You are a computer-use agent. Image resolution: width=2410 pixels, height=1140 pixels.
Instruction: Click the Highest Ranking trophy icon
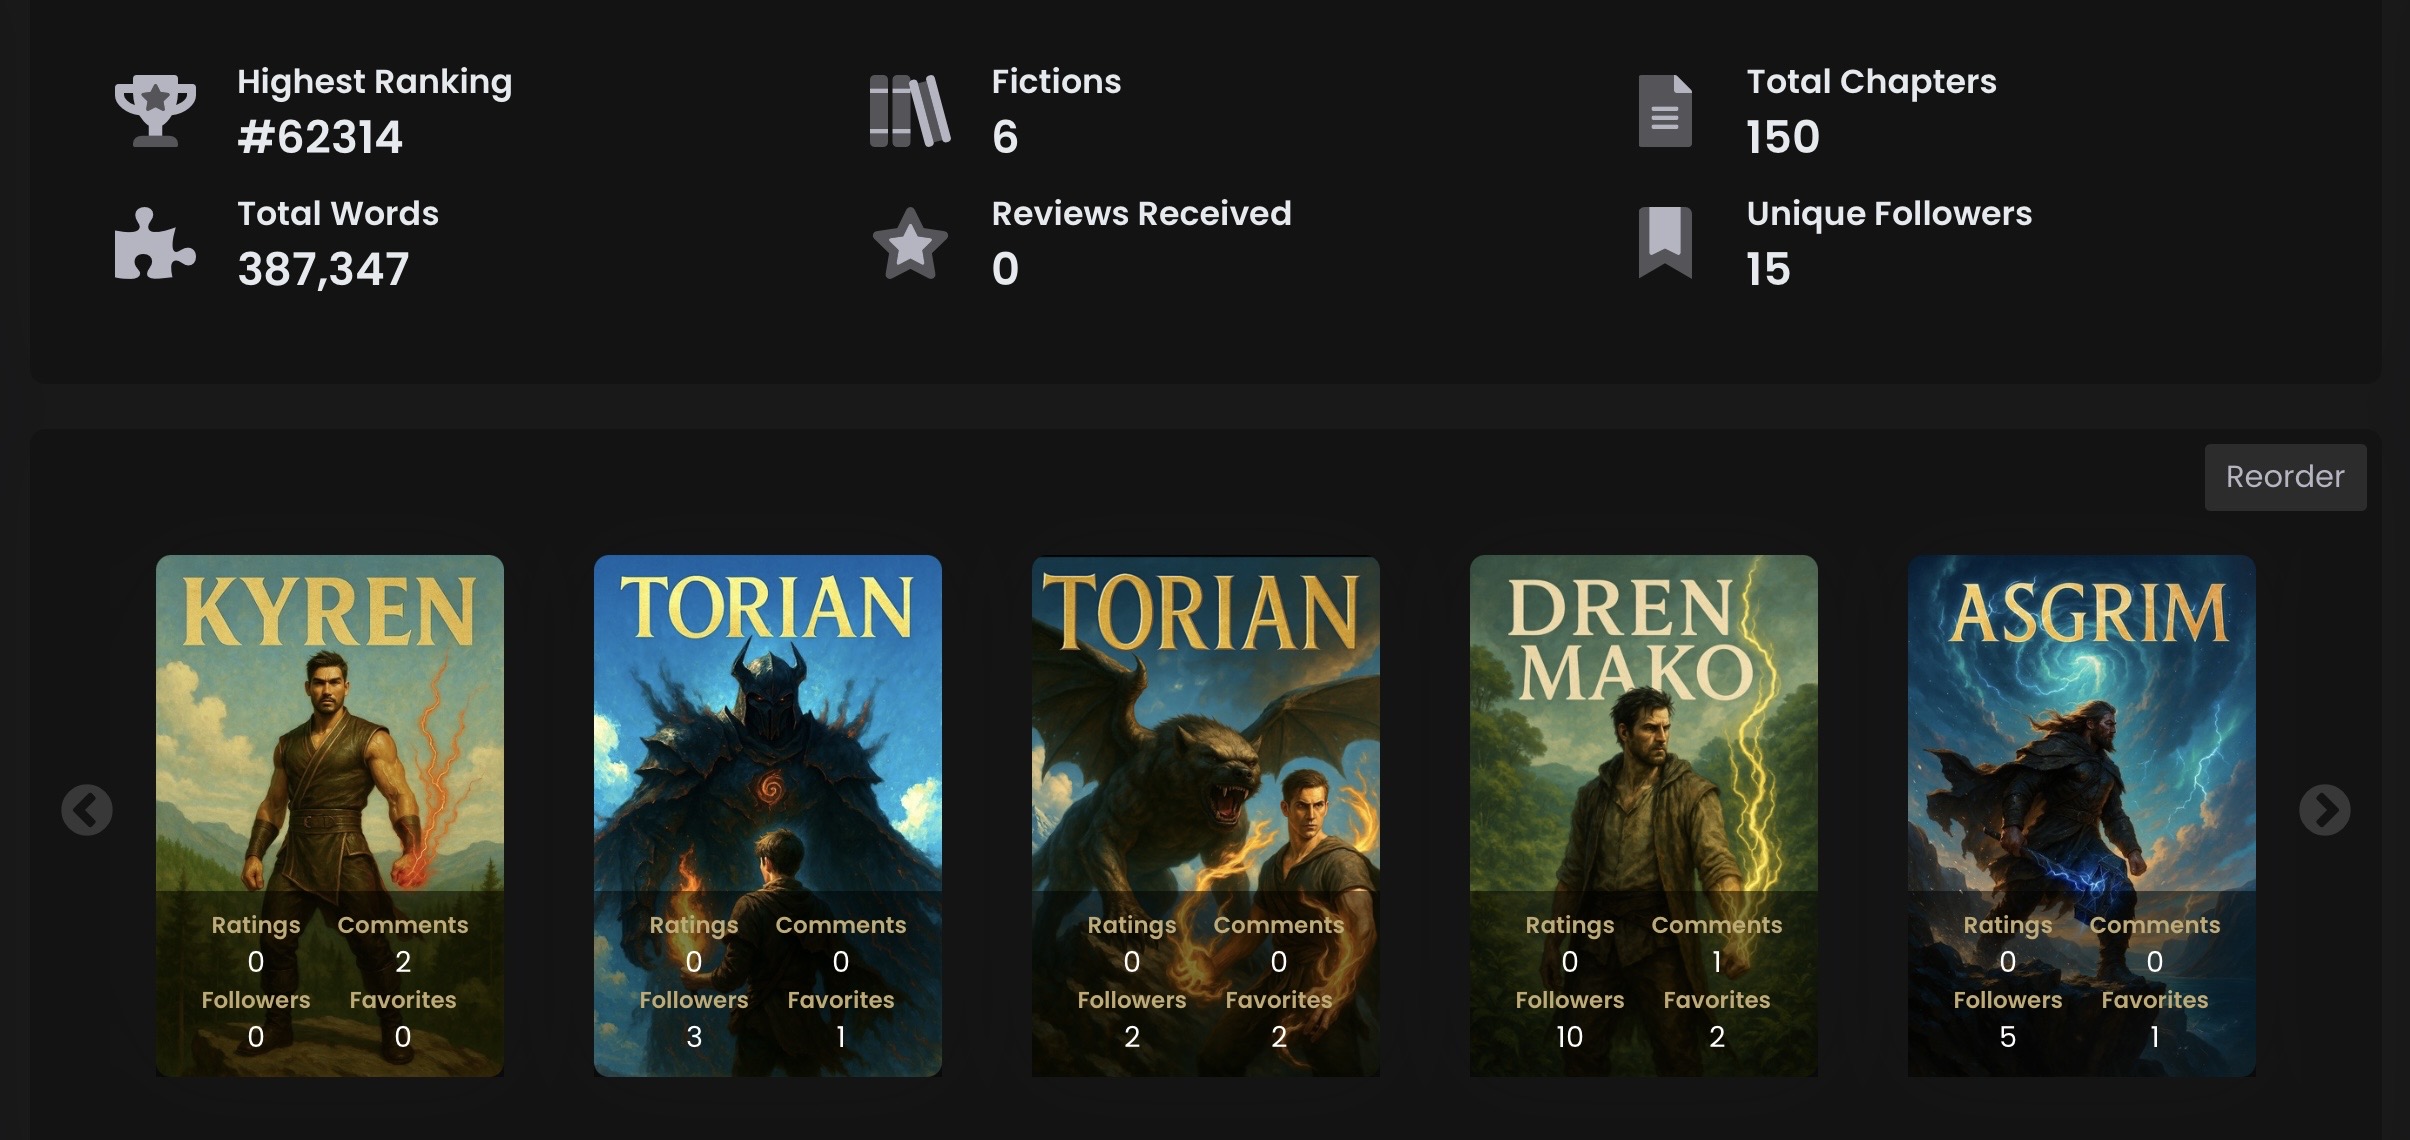coord(155,110)
